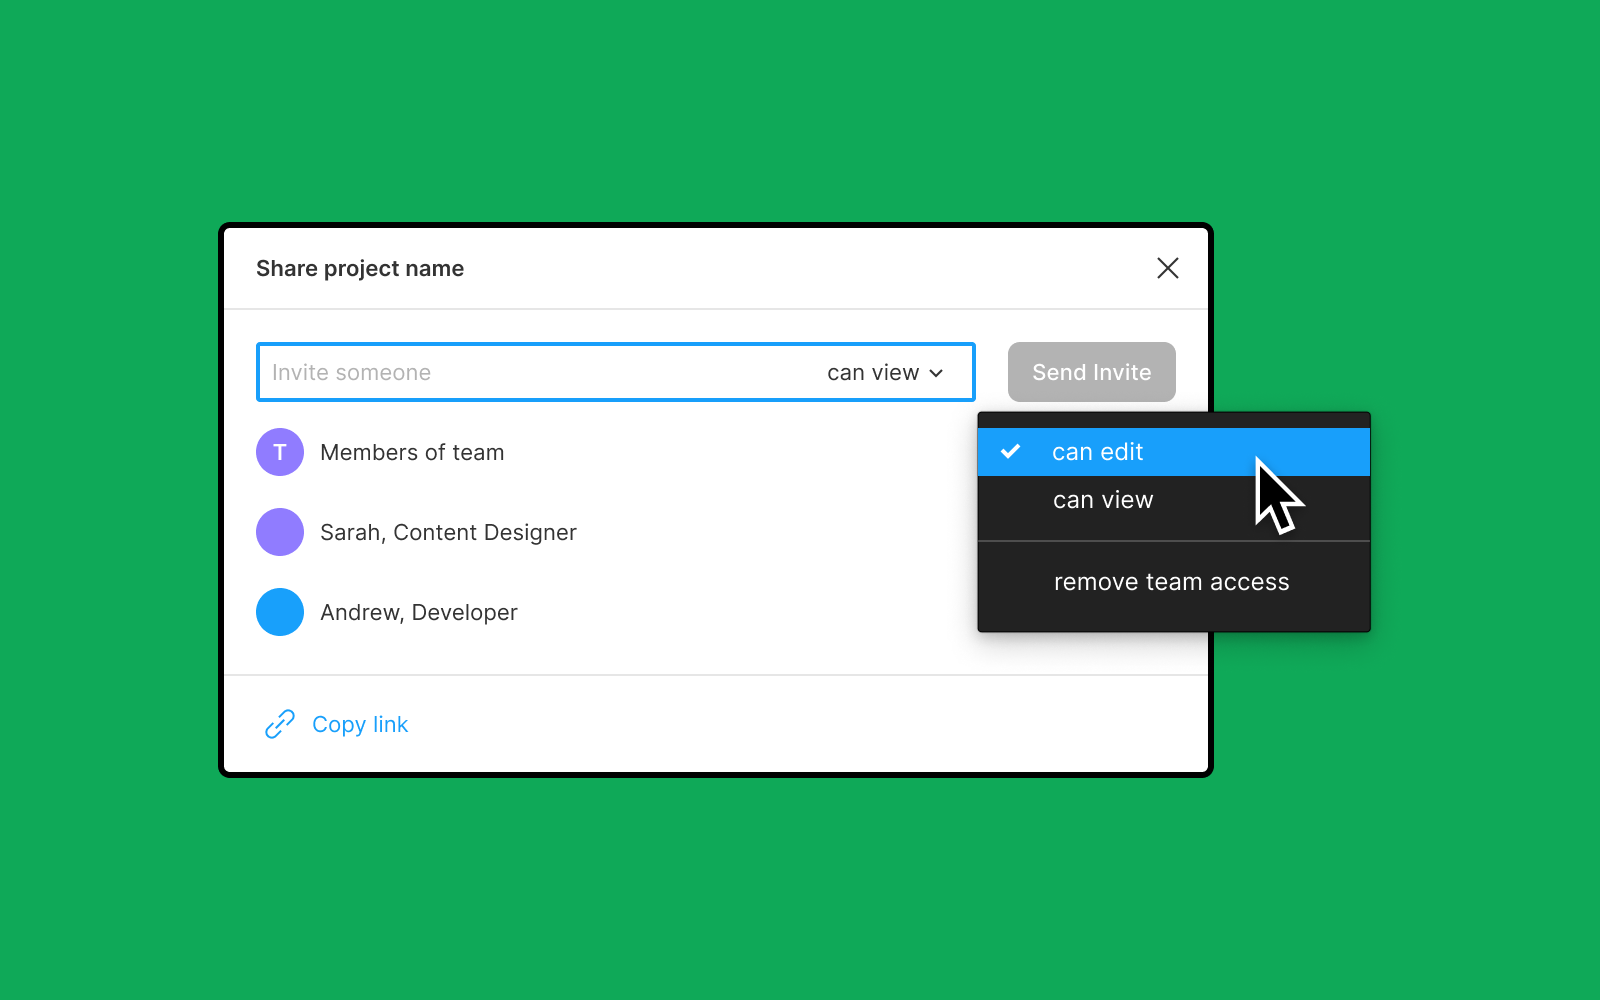The height and width of the screenshot is (1000, 1600).
Task: Select Andrew's blue profile avatar
Action: (279, 612)
